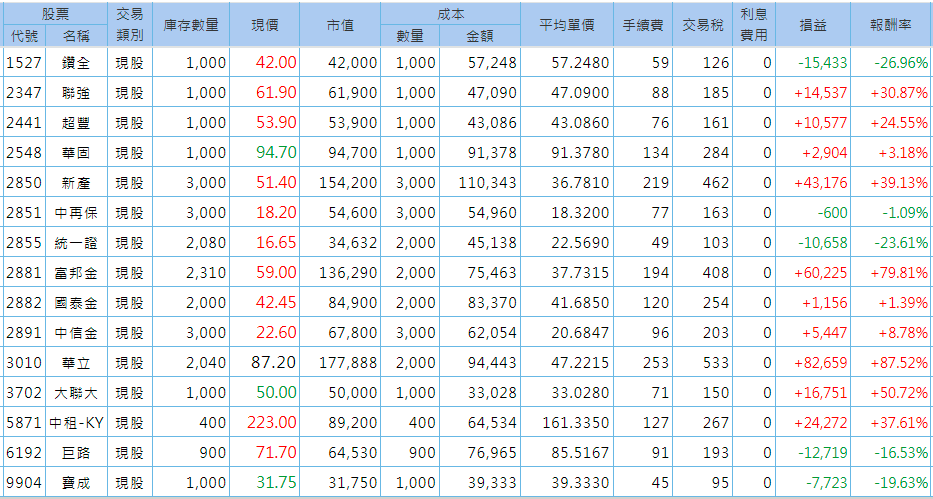Click the 利息費用 column header
Screen dimensions: 933x499
[754, 24]
